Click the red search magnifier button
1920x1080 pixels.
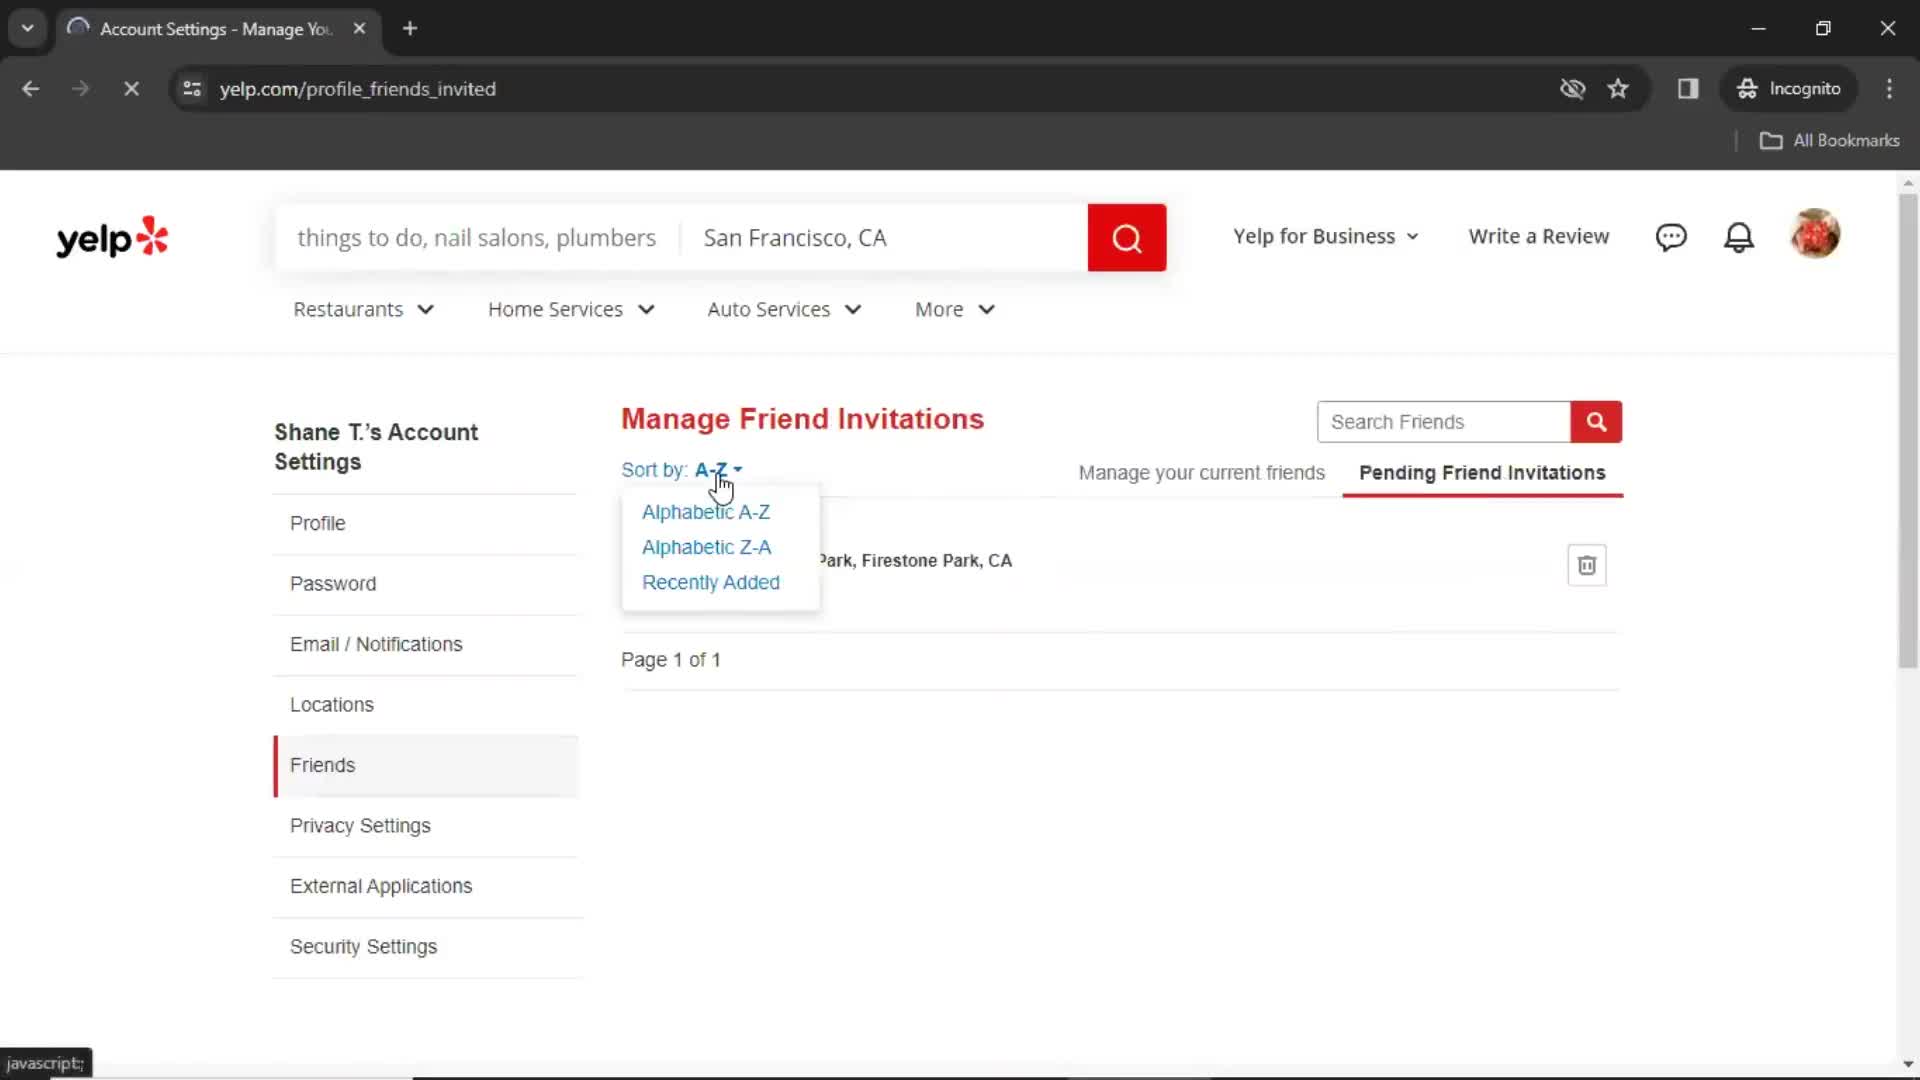point(1126,237)
